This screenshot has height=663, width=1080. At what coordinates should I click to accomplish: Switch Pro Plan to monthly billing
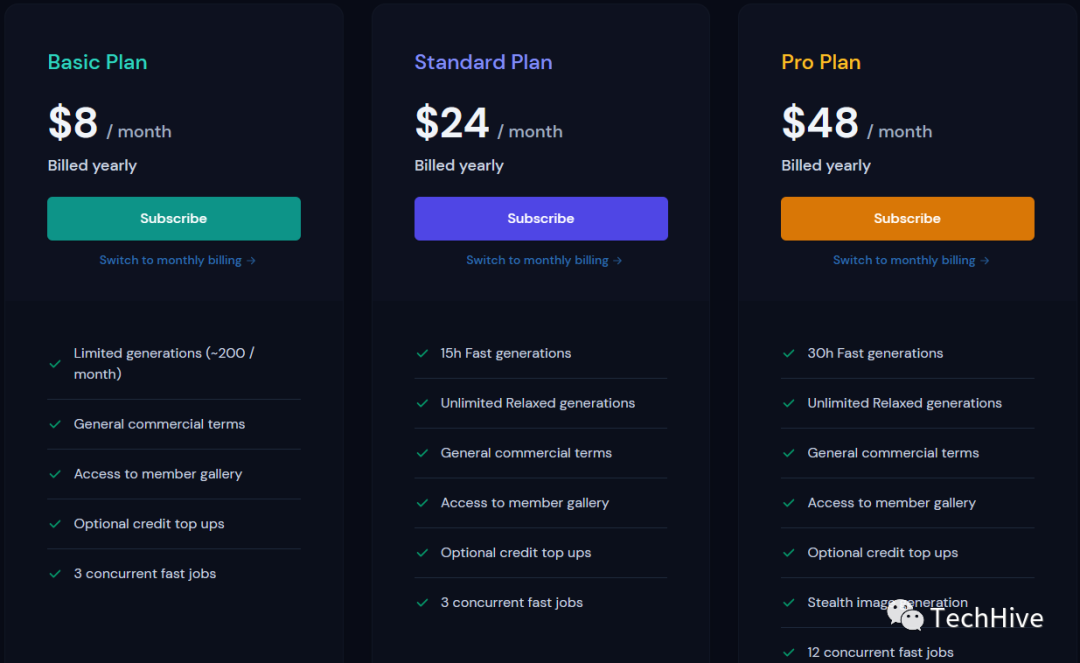click(x=911, y=260)
